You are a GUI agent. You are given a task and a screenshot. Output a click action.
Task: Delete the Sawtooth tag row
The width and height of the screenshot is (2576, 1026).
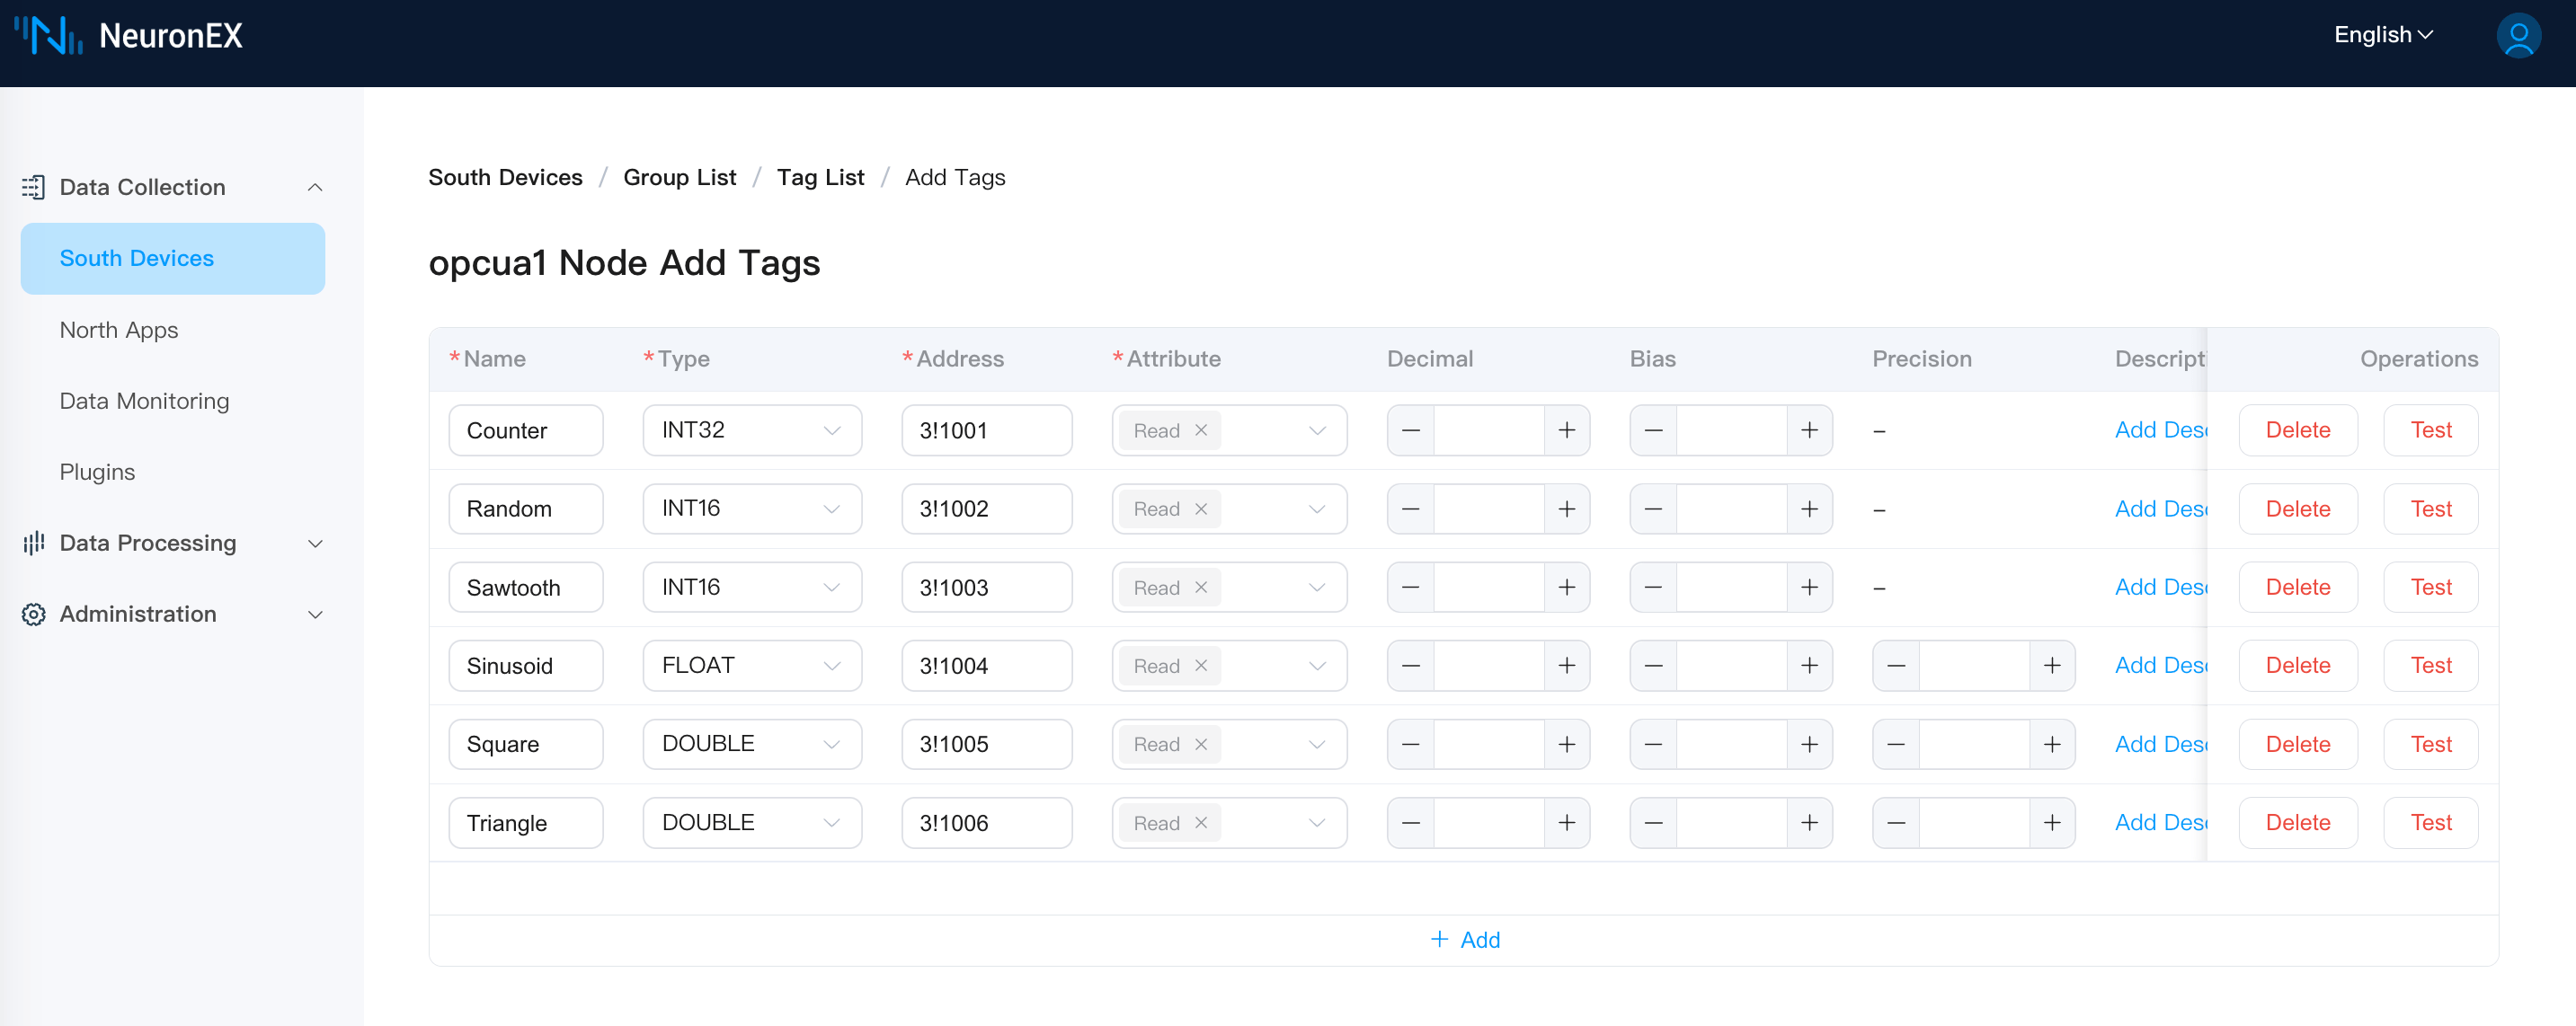click(x=2297, y=588)
